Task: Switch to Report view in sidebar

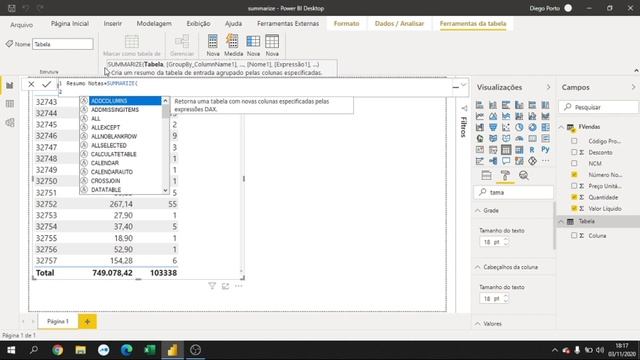Action: (10, 85)
